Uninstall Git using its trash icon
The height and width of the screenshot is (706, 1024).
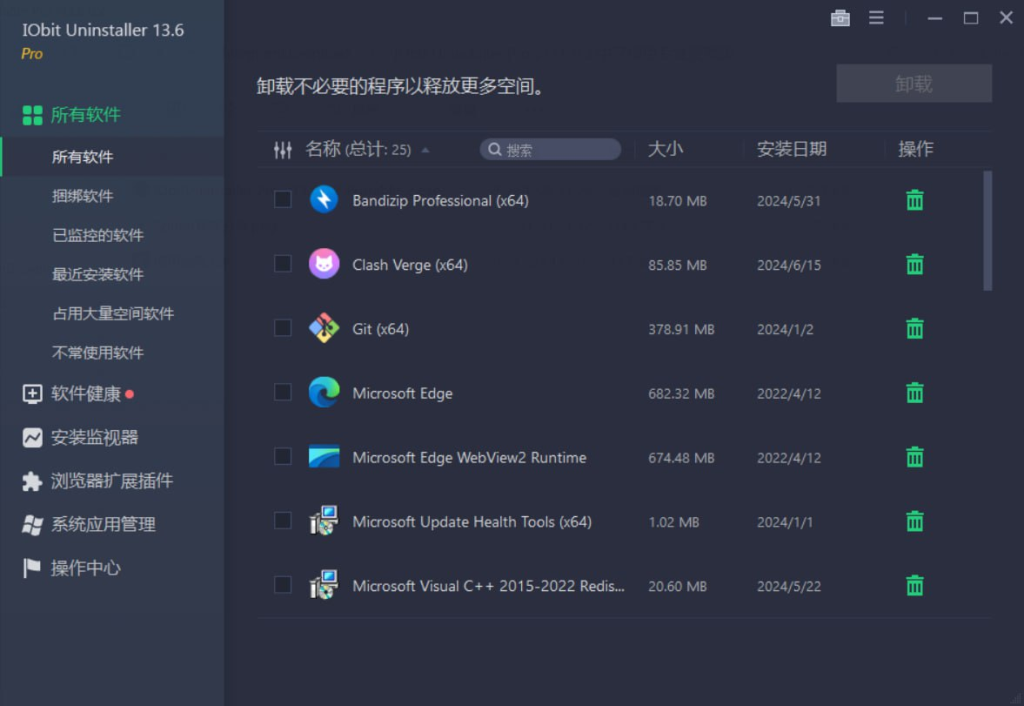pos(914,329)
